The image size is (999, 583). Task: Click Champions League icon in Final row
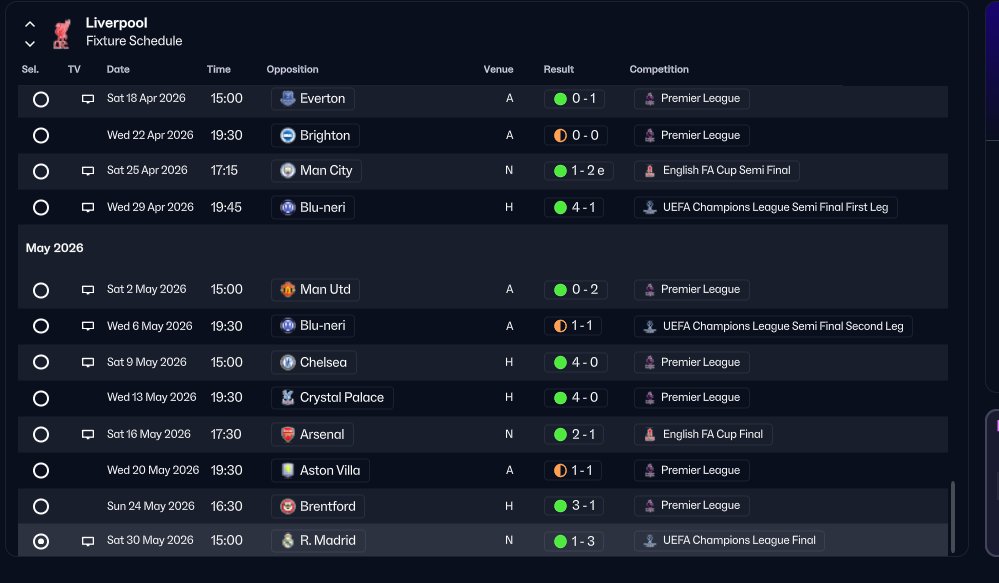[650, 541]
